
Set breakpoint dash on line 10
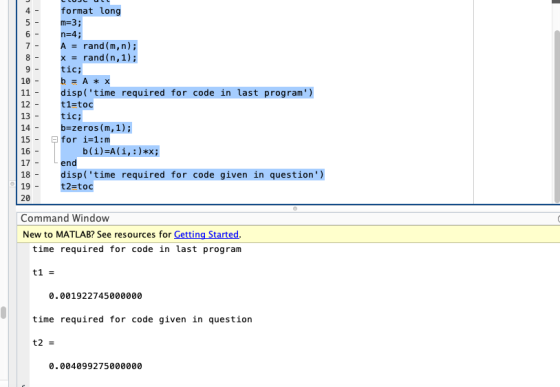[x=37, y=81]
